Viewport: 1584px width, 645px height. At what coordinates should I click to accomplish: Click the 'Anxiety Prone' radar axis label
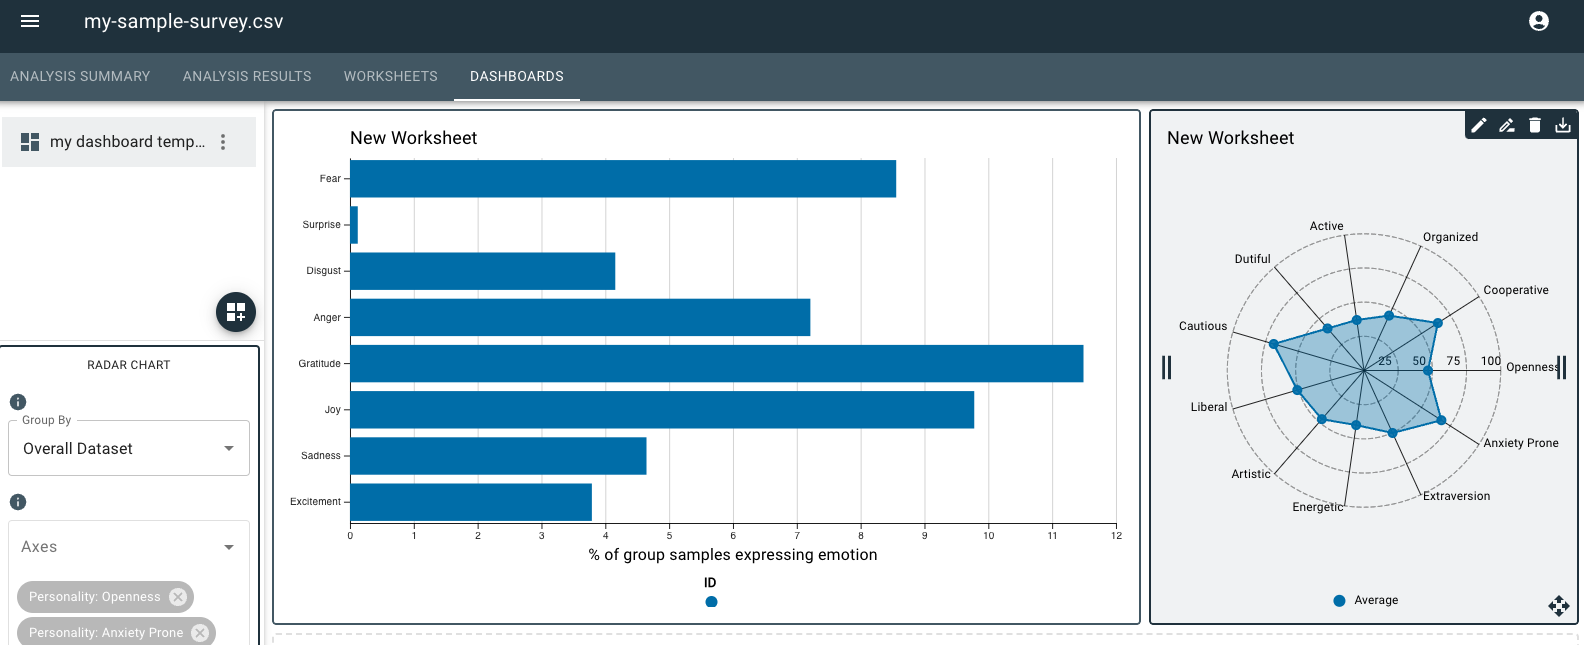coord(1521,443)
